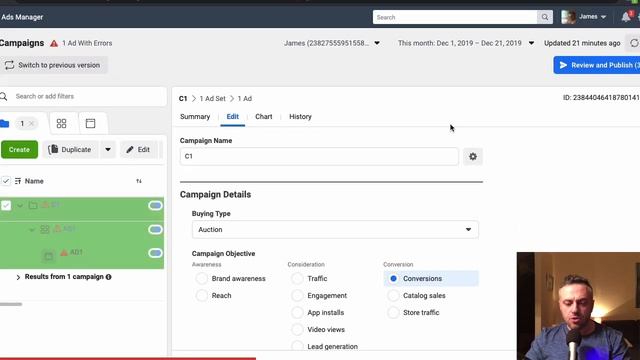Click the ad set row grid icon
640x360 pixels.
click(x=45, y=229)
